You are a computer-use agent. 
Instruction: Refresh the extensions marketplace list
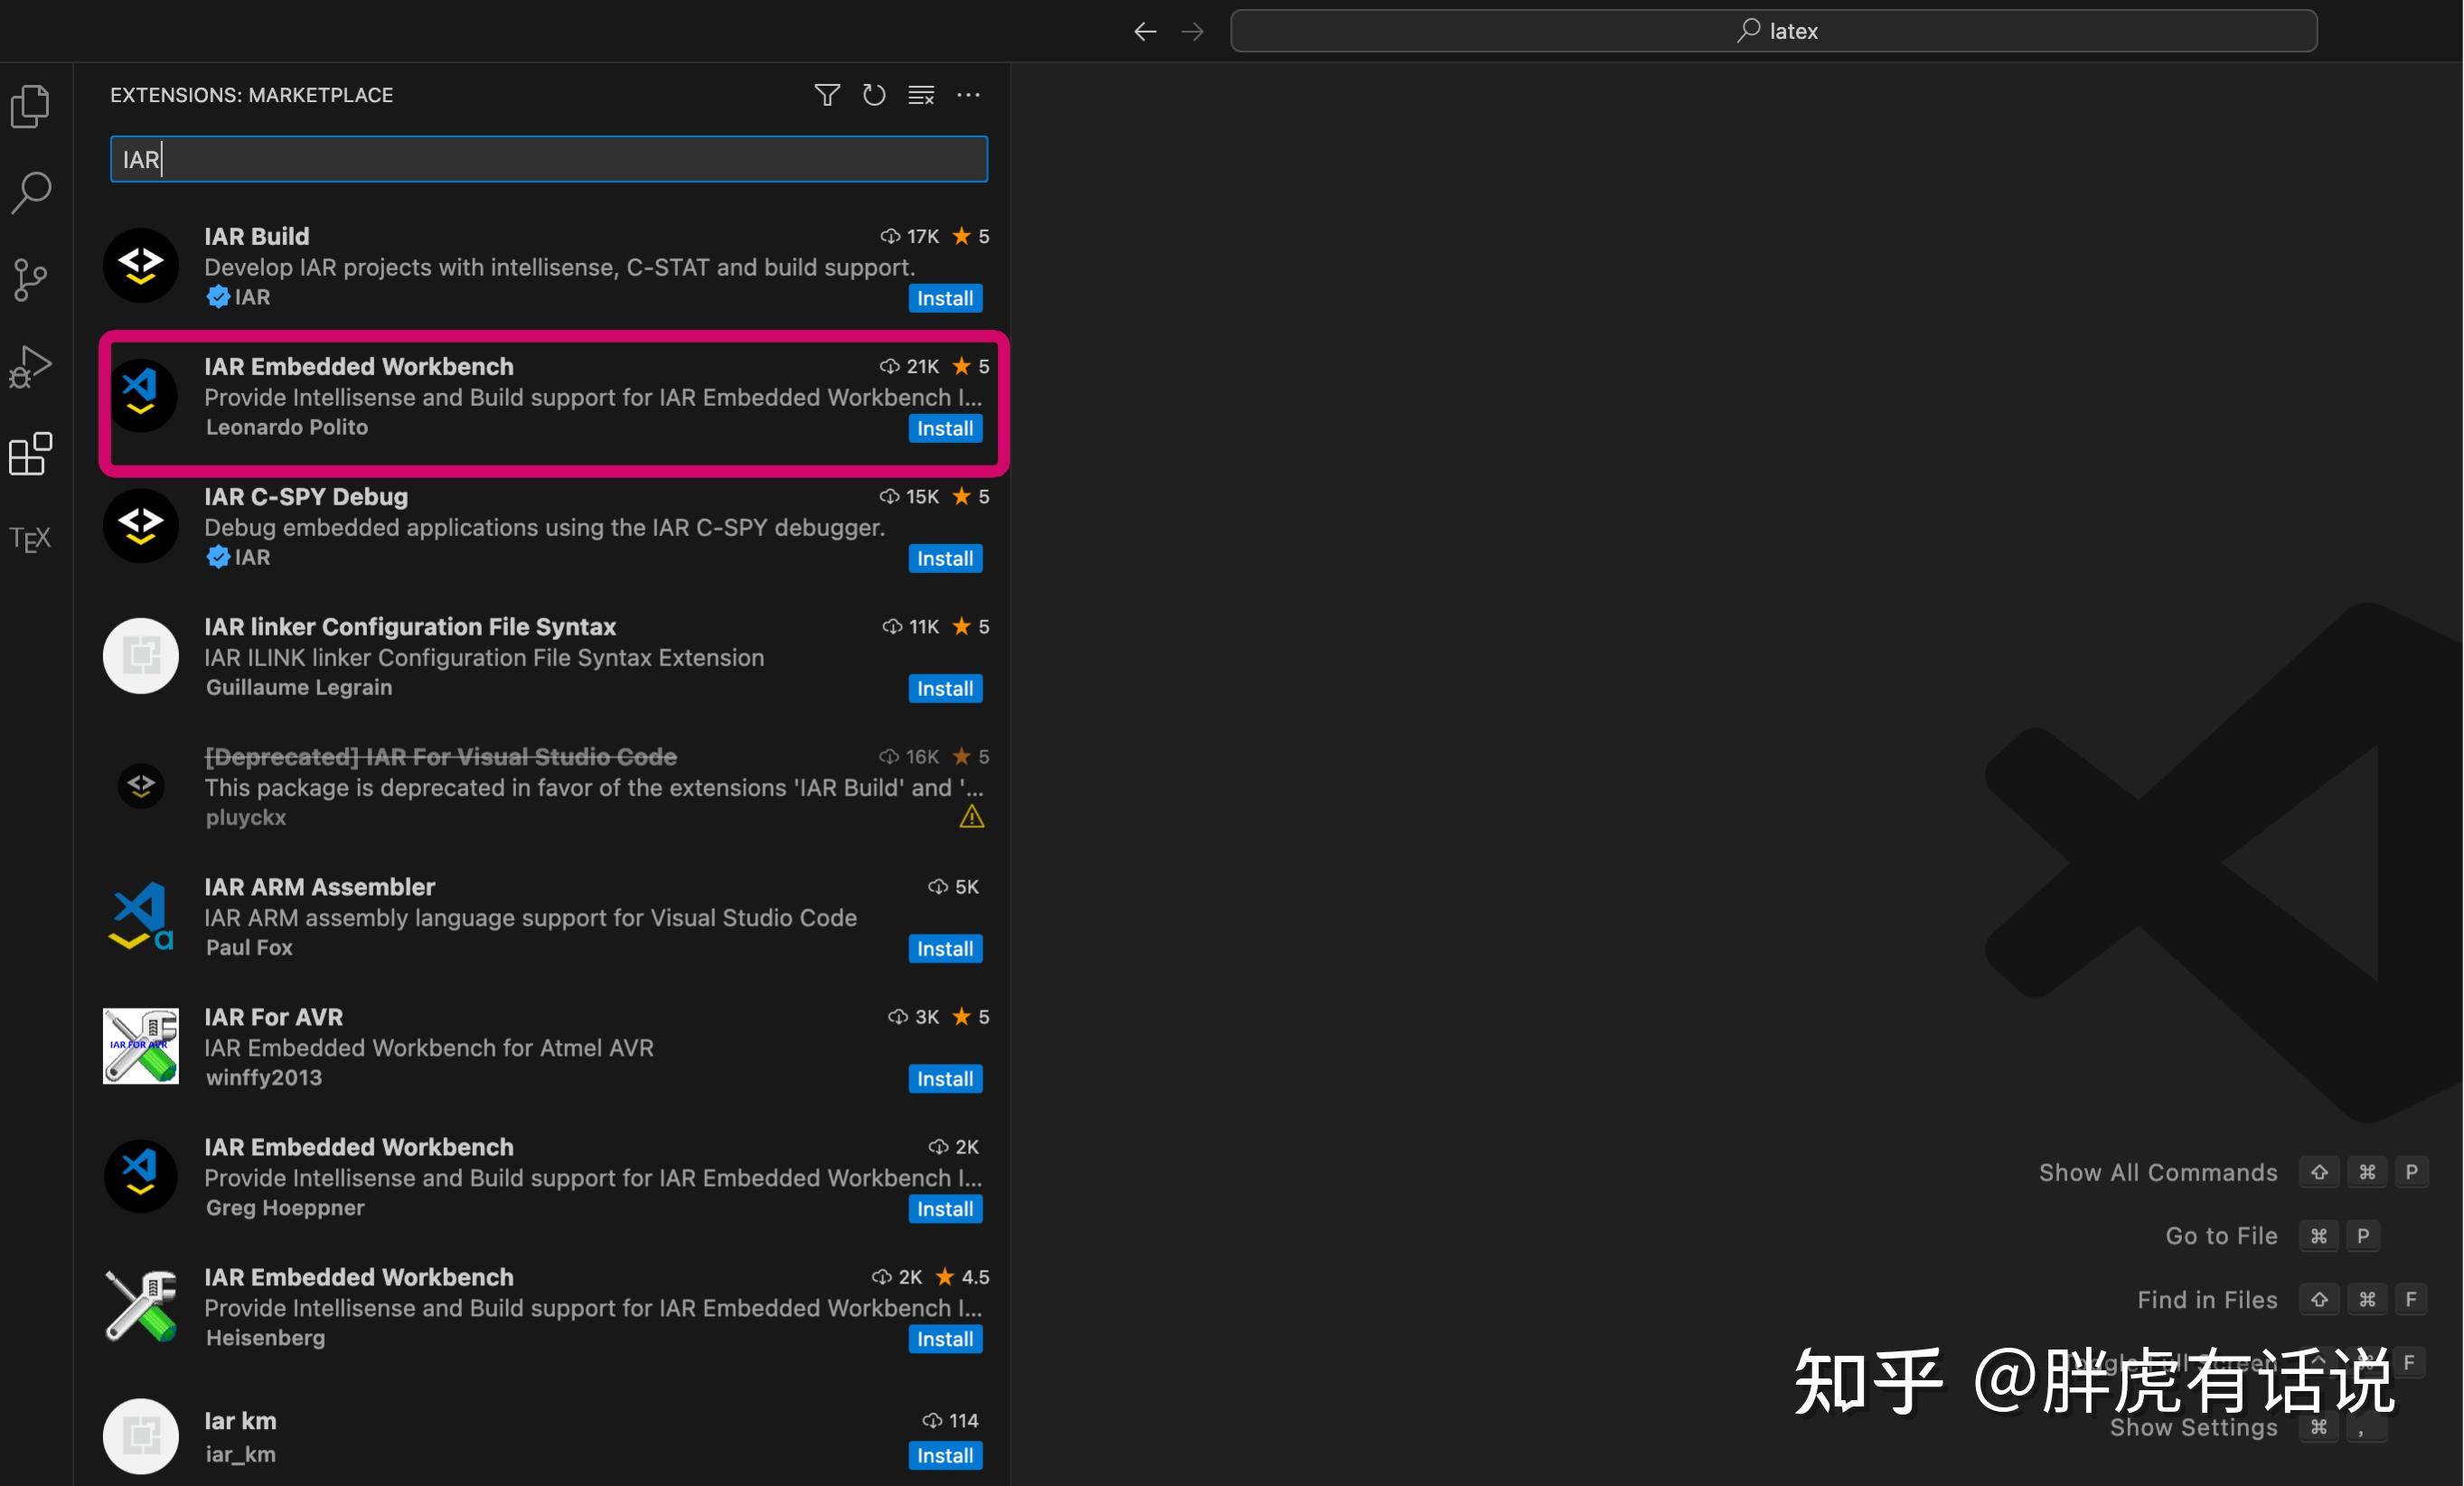tap(873, 94)
